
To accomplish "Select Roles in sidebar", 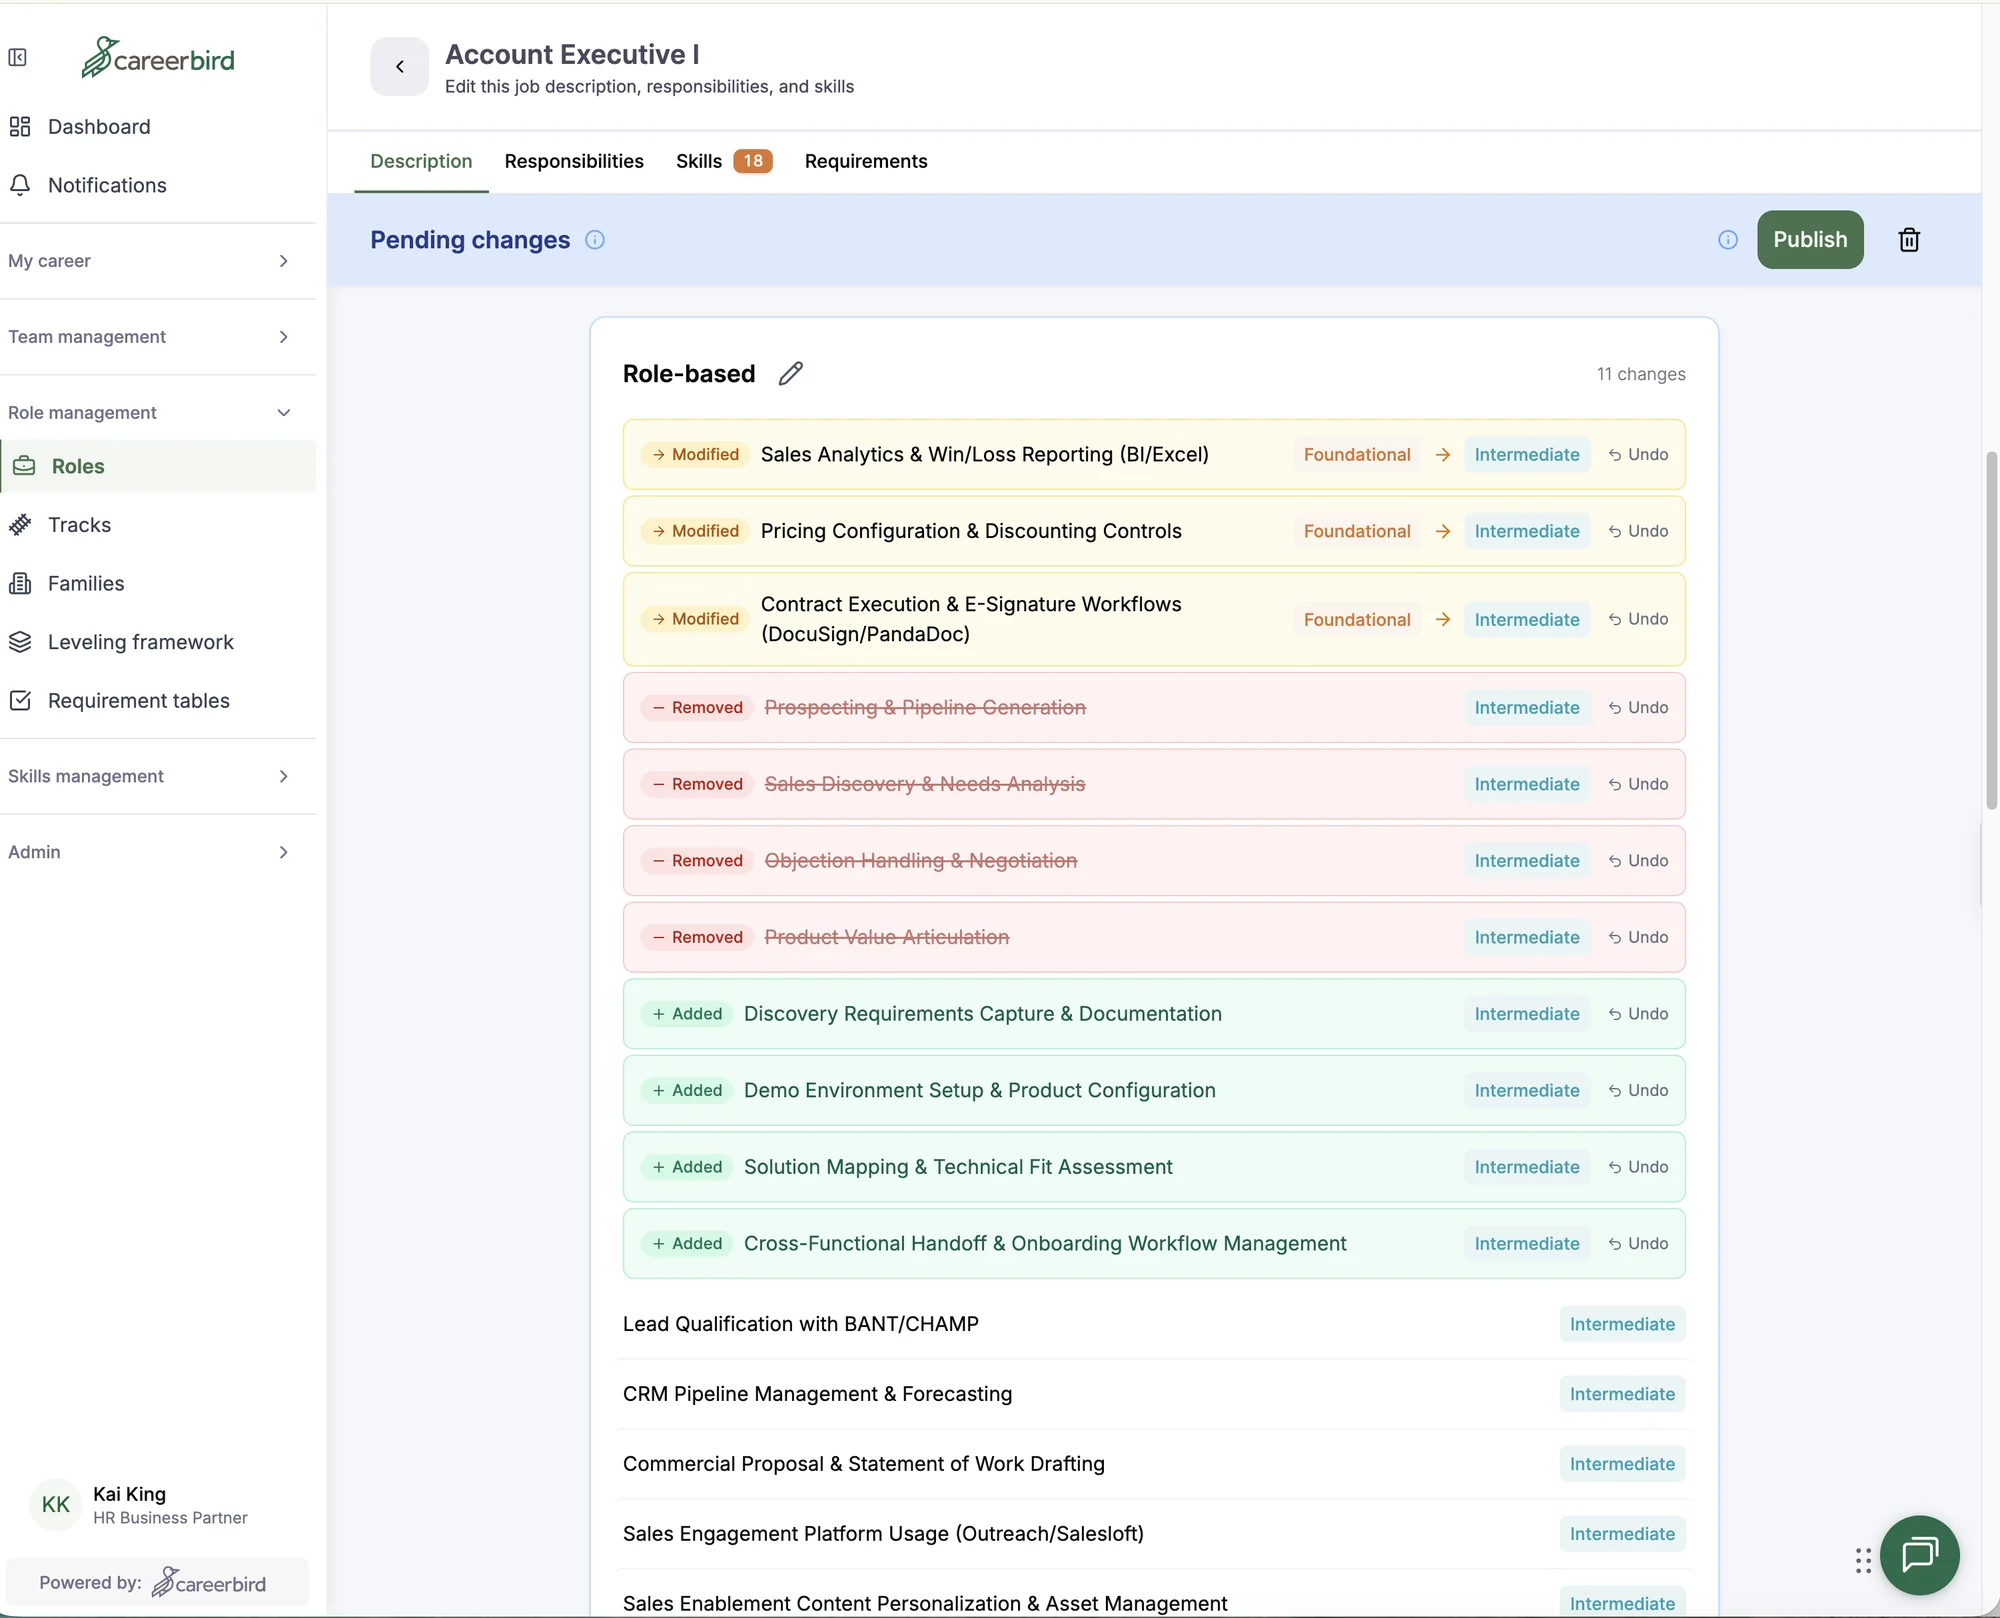I will pyautogui.click(x=158, y=466).
